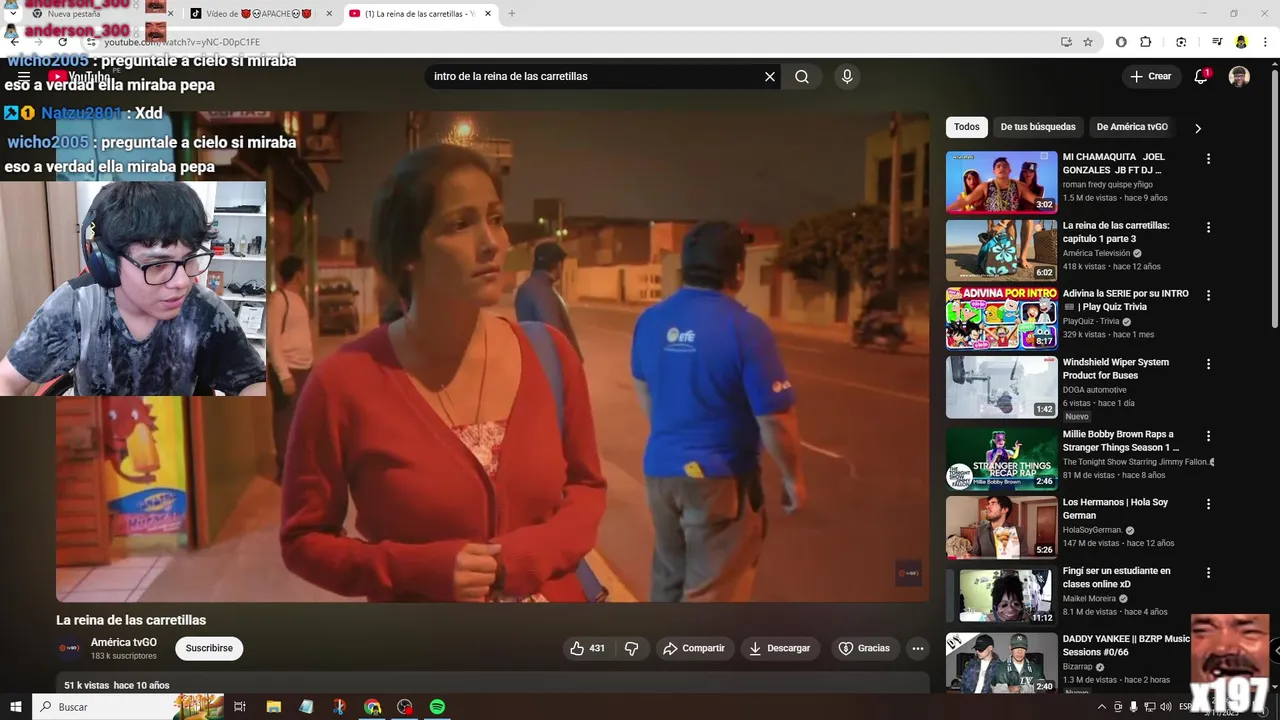Click the Gracias button

tap(864, 648)
